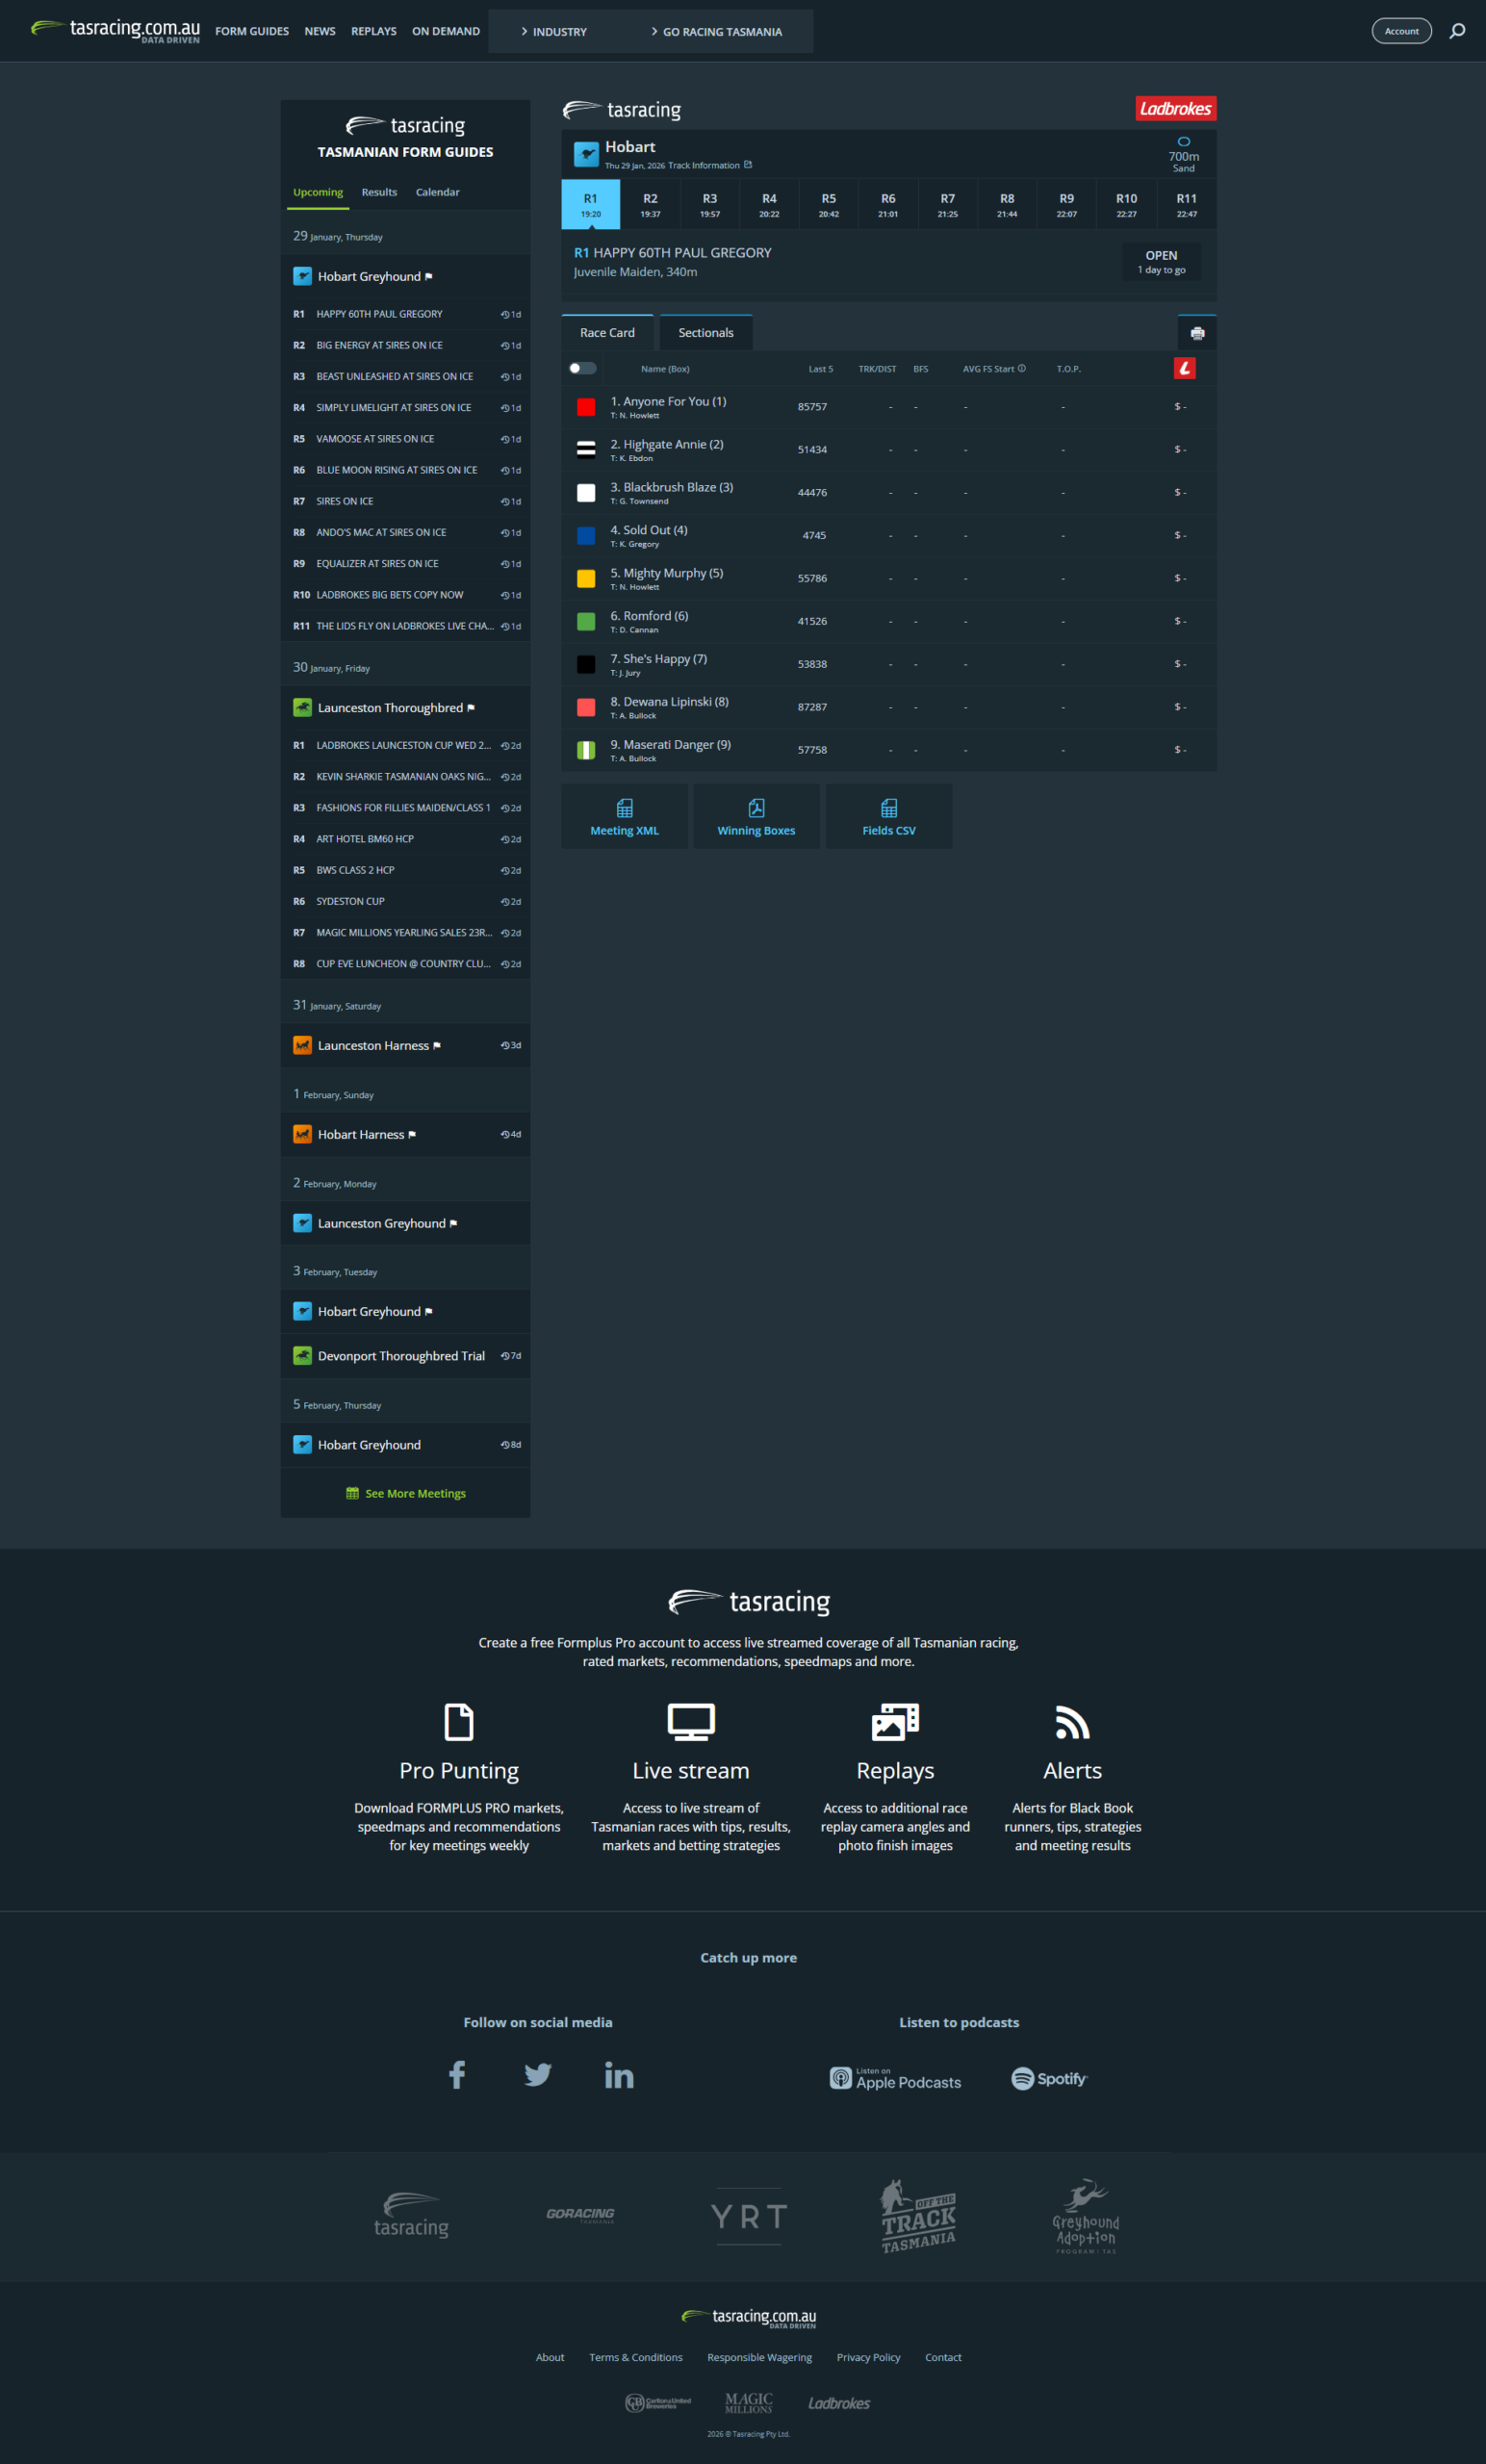Toggle the switch beside Name (Box) header

[582, 369]
